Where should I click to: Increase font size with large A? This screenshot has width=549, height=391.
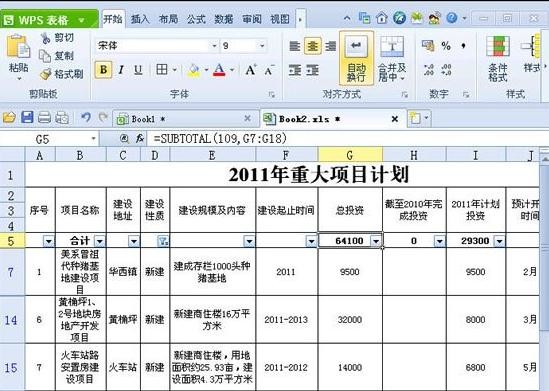251,70
